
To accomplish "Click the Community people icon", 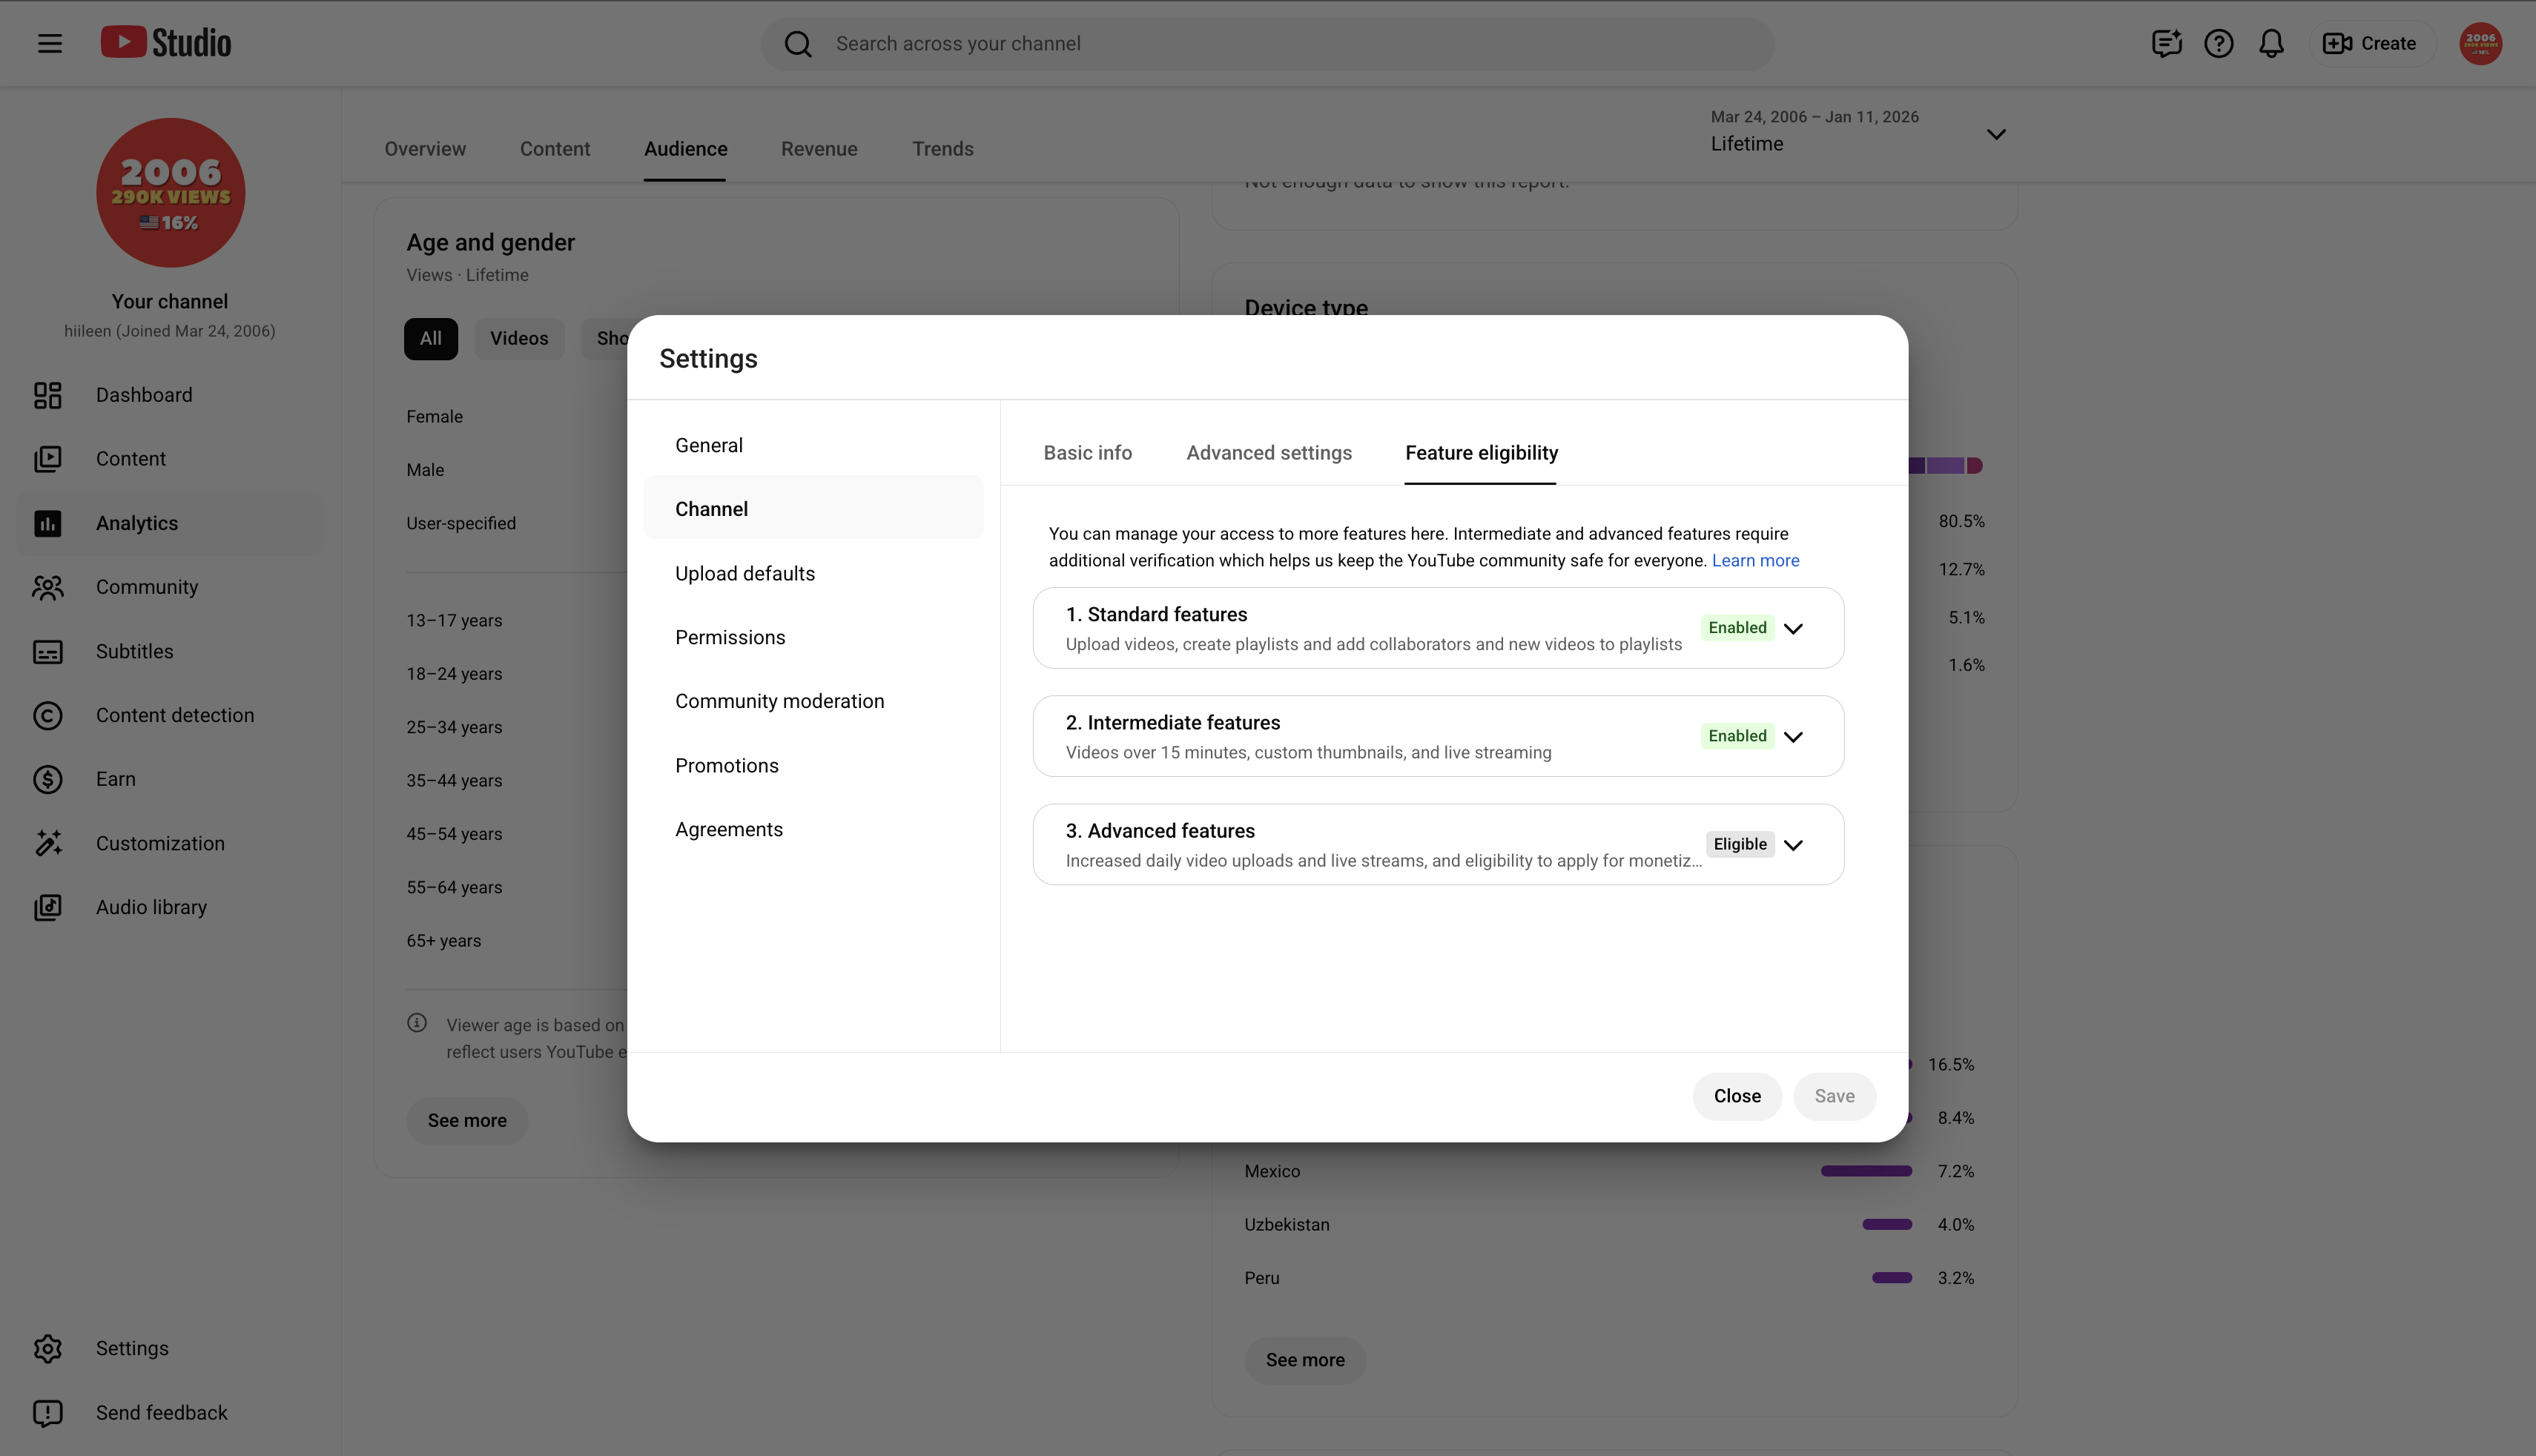I will (x=48, y=587).
